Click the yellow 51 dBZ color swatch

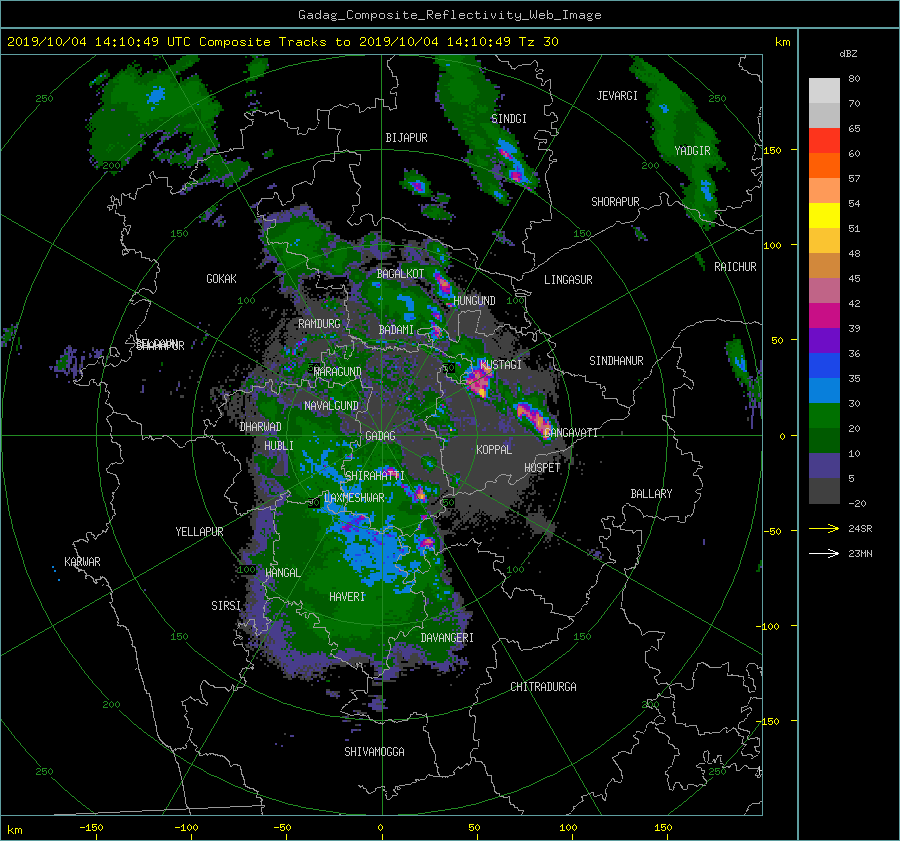(824, 216)
